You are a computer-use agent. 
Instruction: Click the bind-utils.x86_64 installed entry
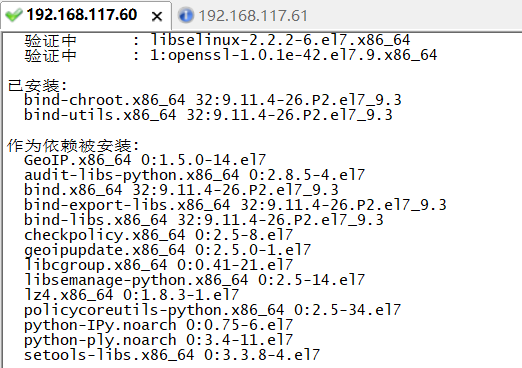[x=208, y=115]
